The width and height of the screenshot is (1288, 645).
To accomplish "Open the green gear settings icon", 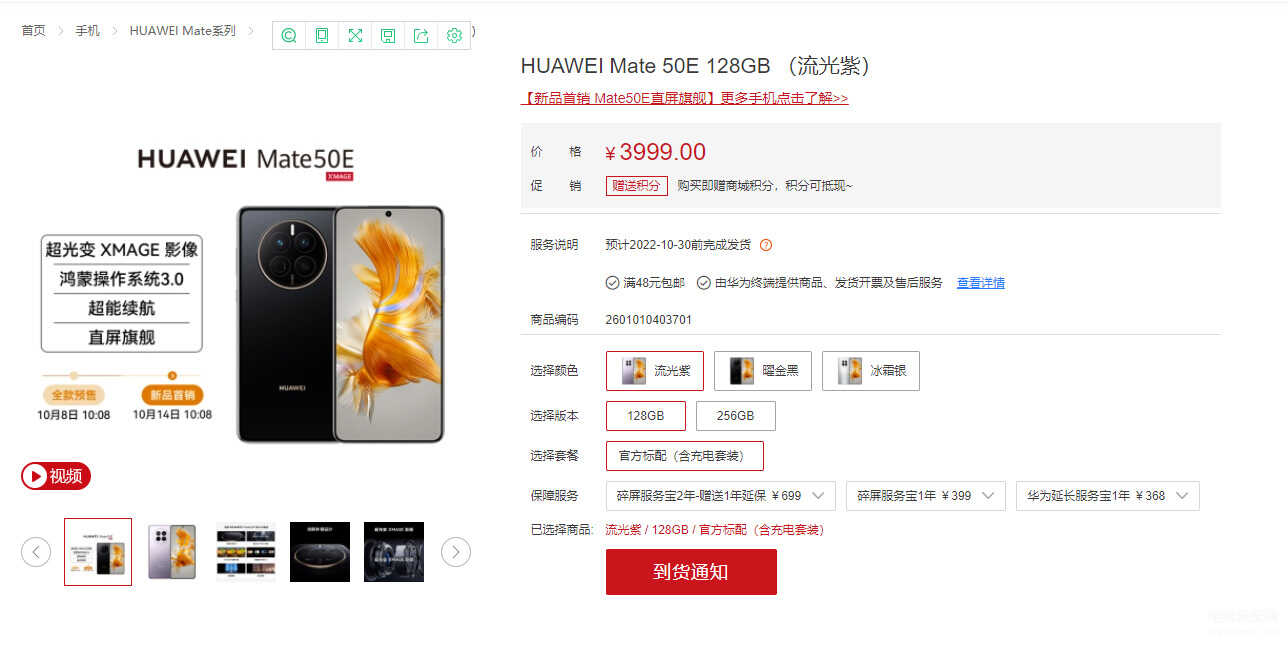I will tap(454, 36).
